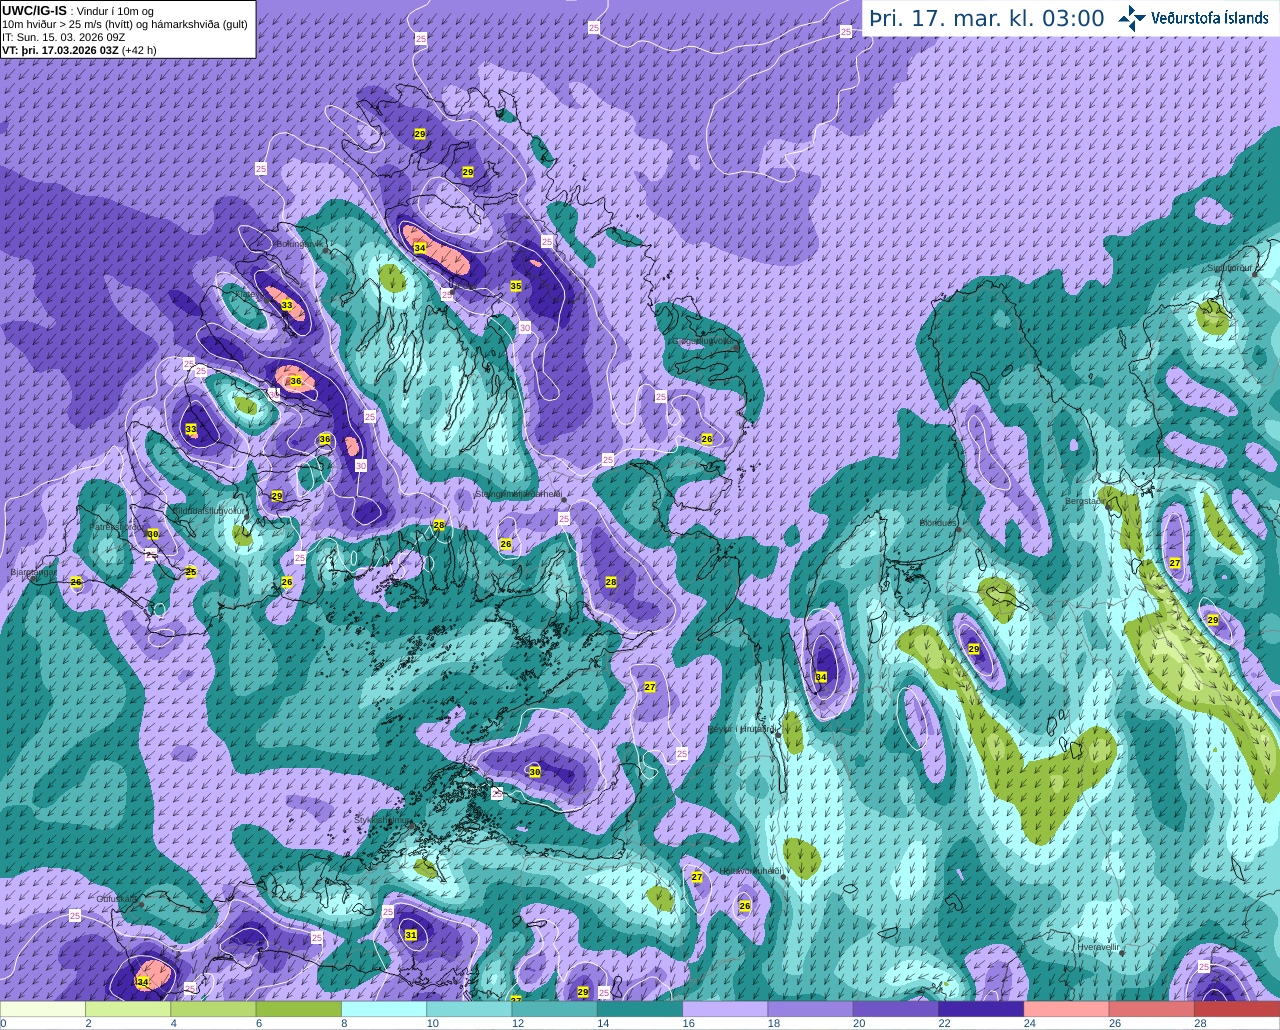Select the 26–28 m/s legend color swatch
This screenshot has height=1030, width=1280.
point(1152,1009)
